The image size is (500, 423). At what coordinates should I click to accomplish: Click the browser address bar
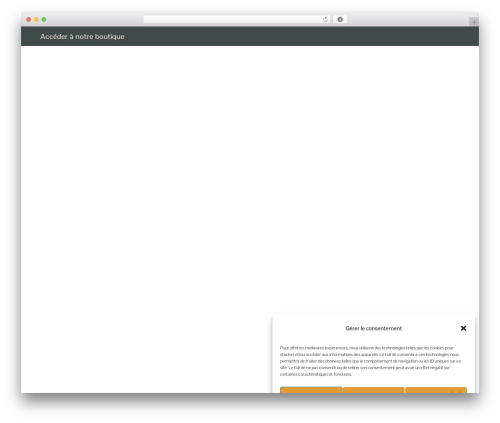click(x=236, y=20)
